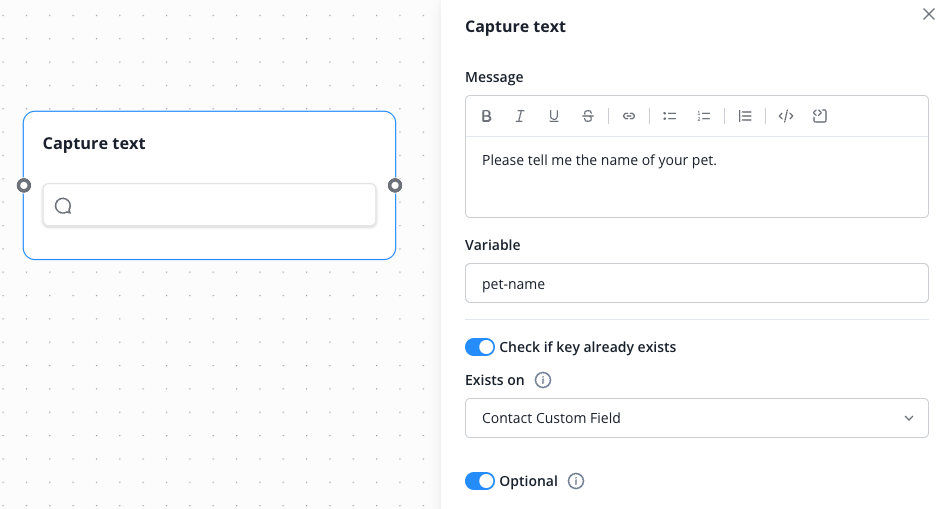948x509 pixels.
Task: Click the right output connector of node
Action: pyautogui.click(x=395, y=185)
